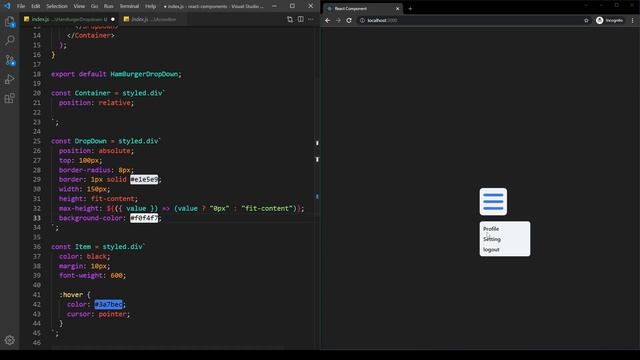Click the #f0f4f7 background color value
The width and height of the screenshot is (640, 360).
[x=144, y=218]
